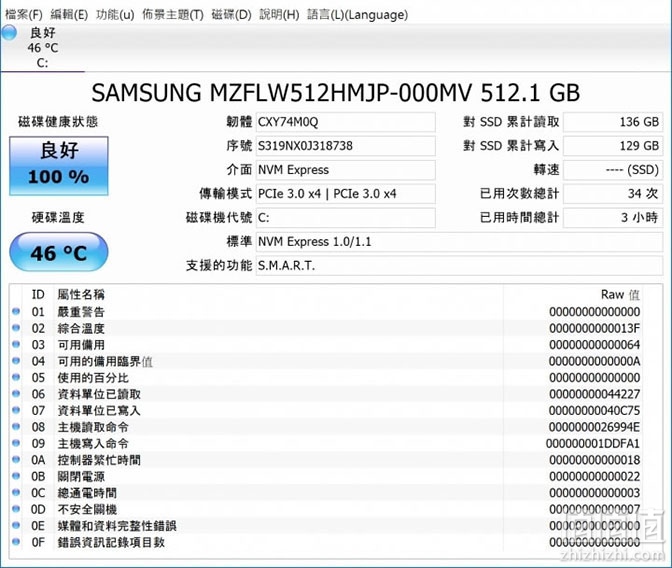This screenshot has width=672, height=568.
Task: Click the status dot for attribute 02 綜合溫度
Action: tap(16, 328)
